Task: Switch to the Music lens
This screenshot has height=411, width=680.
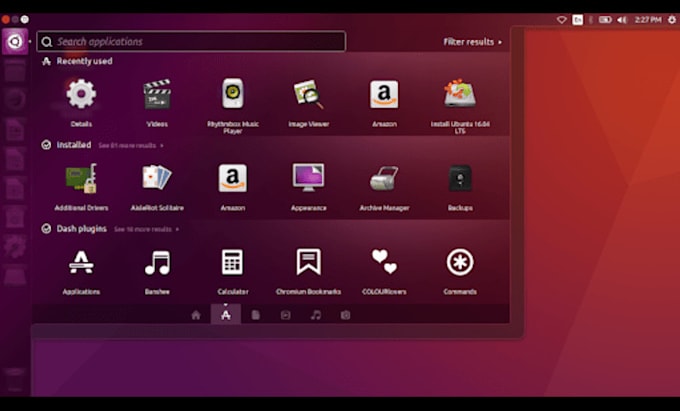Action: click(316, 315)
